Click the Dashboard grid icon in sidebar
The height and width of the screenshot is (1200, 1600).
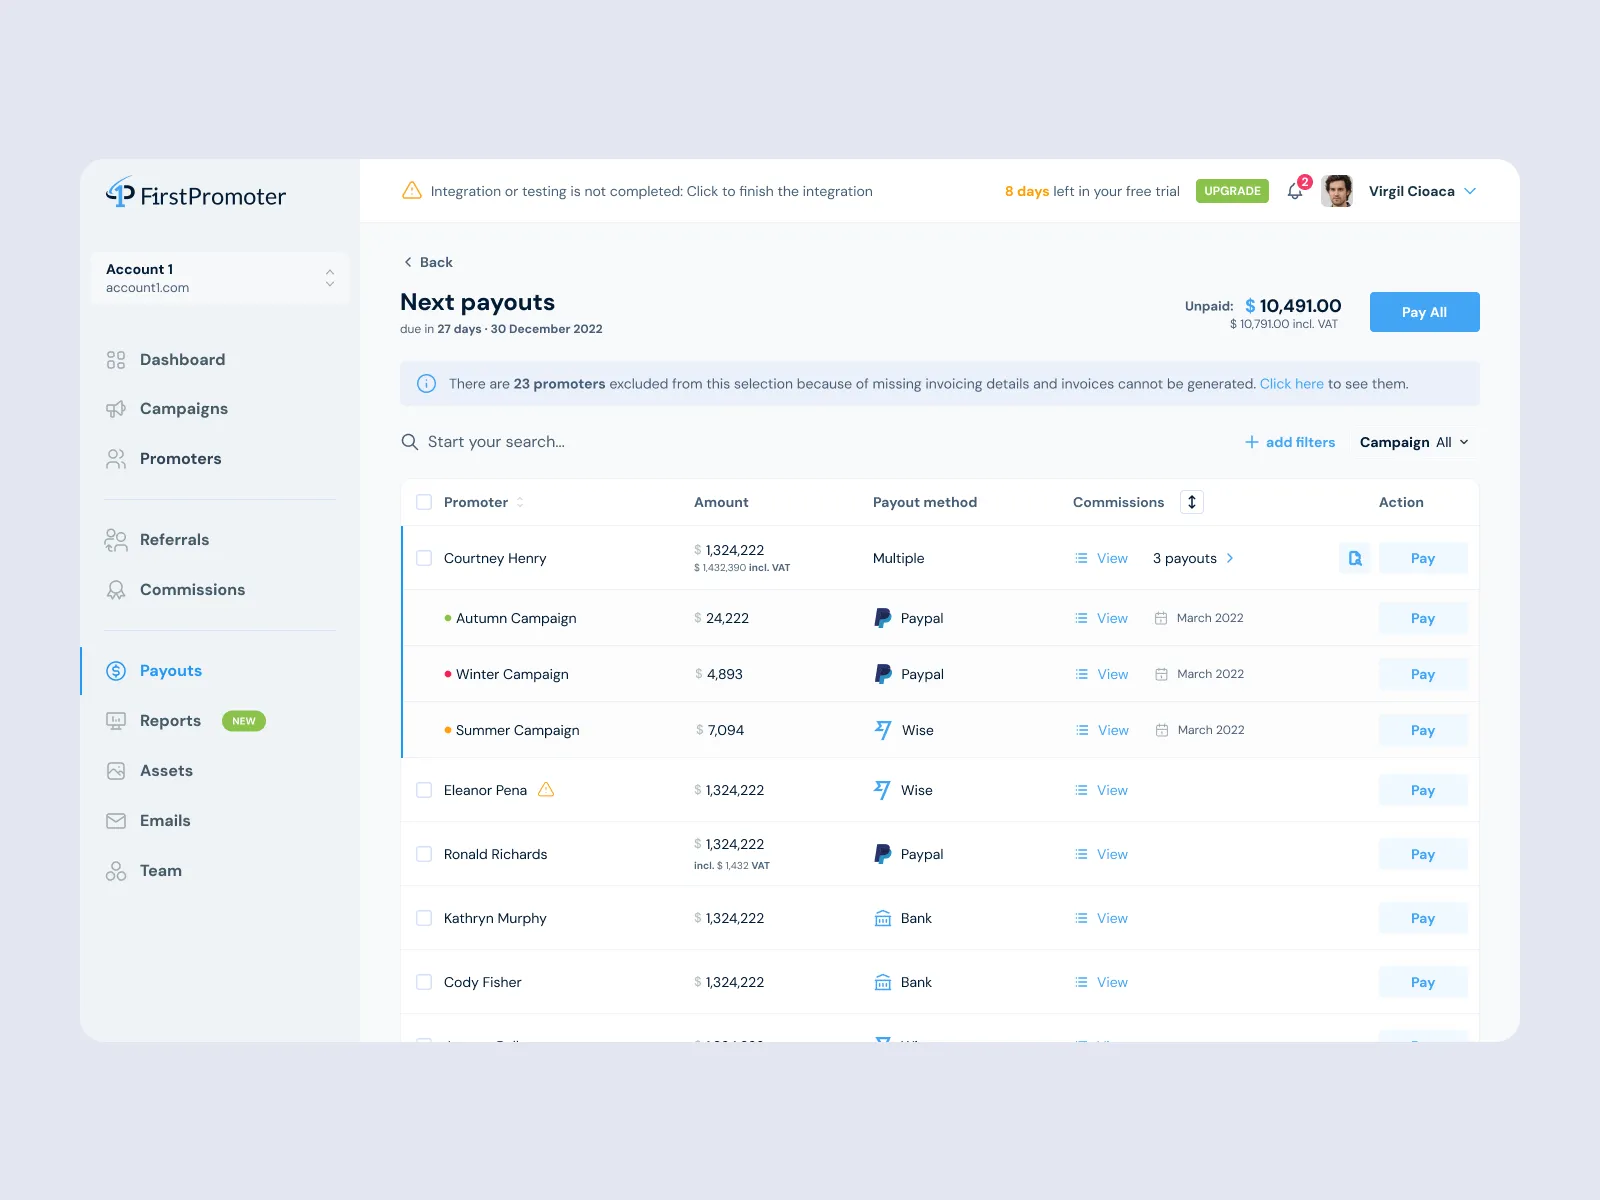(116, 360)
